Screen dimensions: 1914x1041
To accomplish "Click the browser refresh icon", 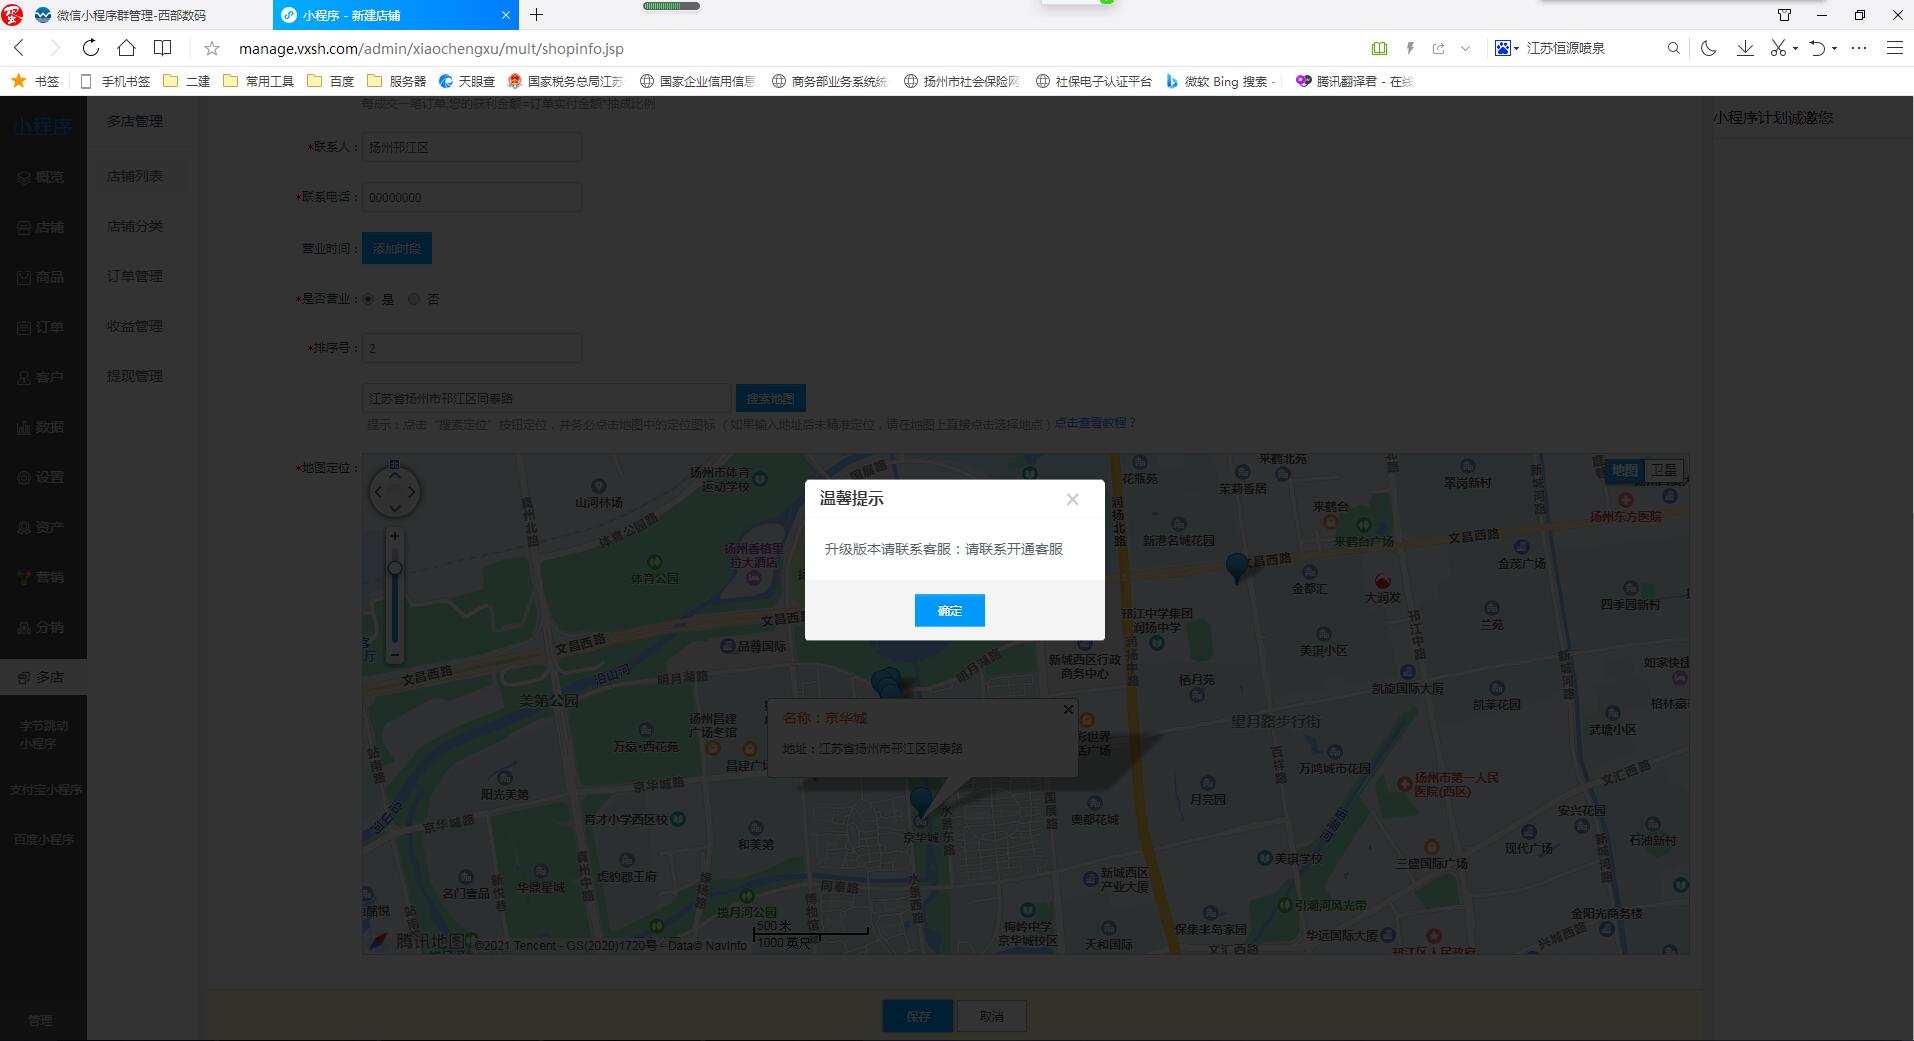I will click(91, 48).
